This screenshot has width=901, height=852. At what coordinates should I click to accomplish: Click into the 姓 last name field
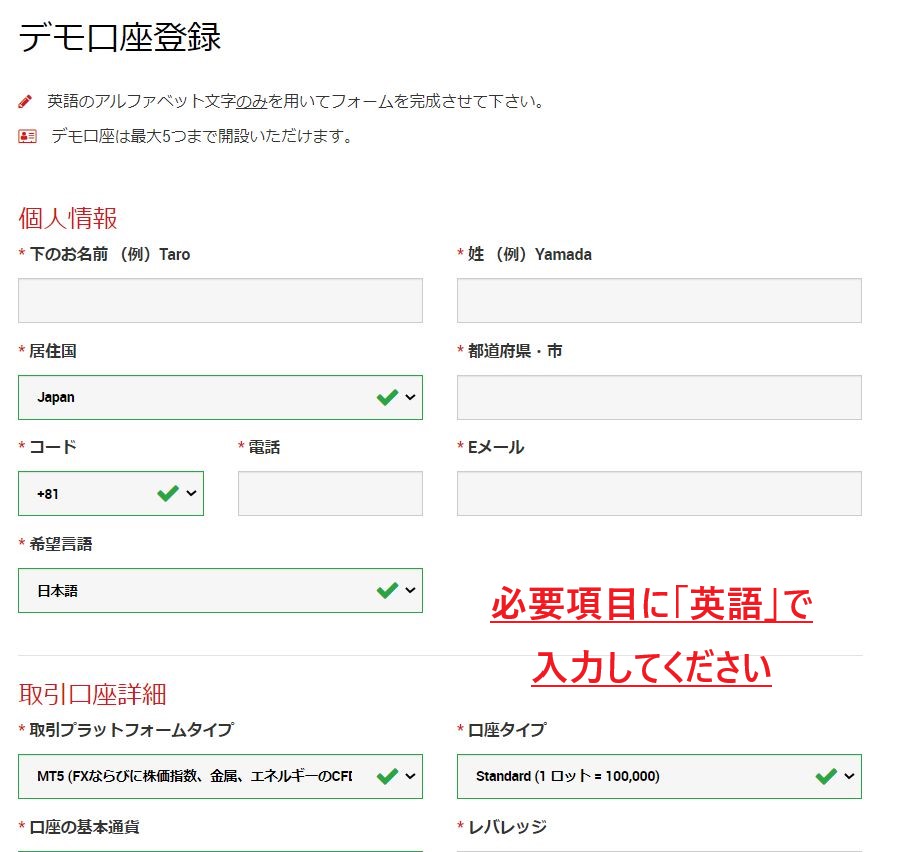click(x=659, y=300)
